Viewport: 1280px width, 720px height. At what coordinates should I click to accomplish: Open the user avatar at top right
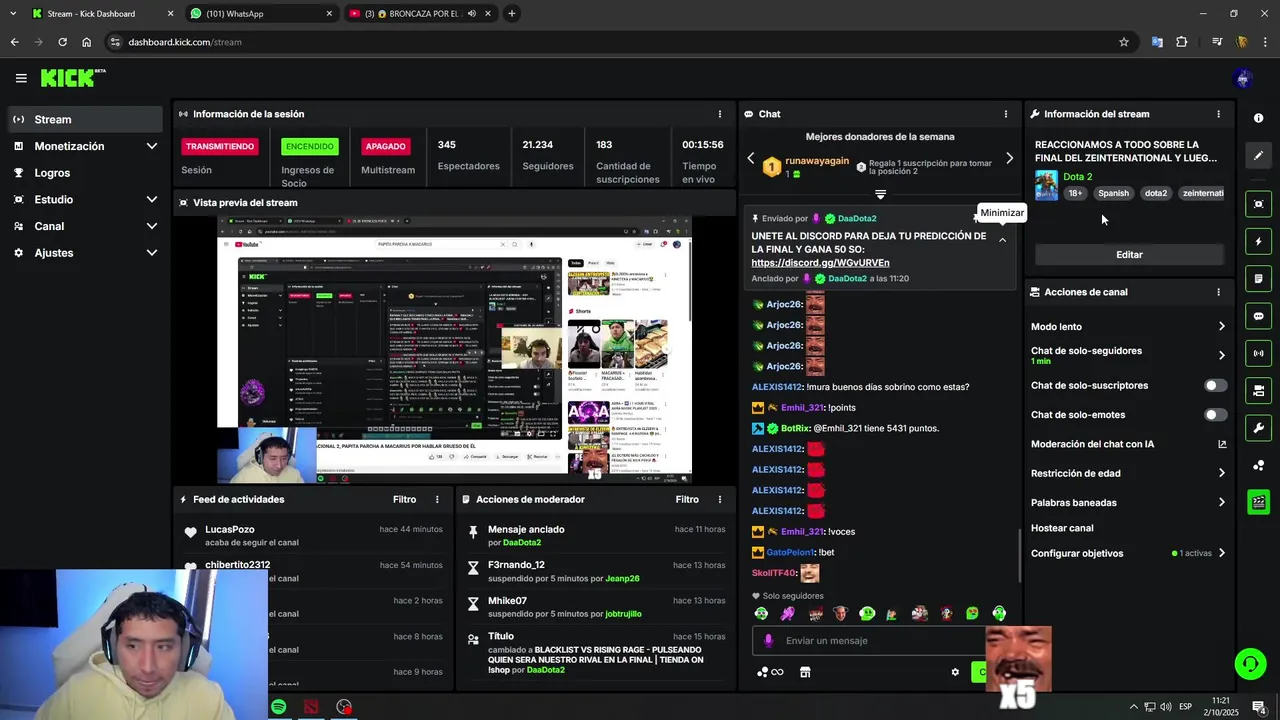tap(1243, 78)
